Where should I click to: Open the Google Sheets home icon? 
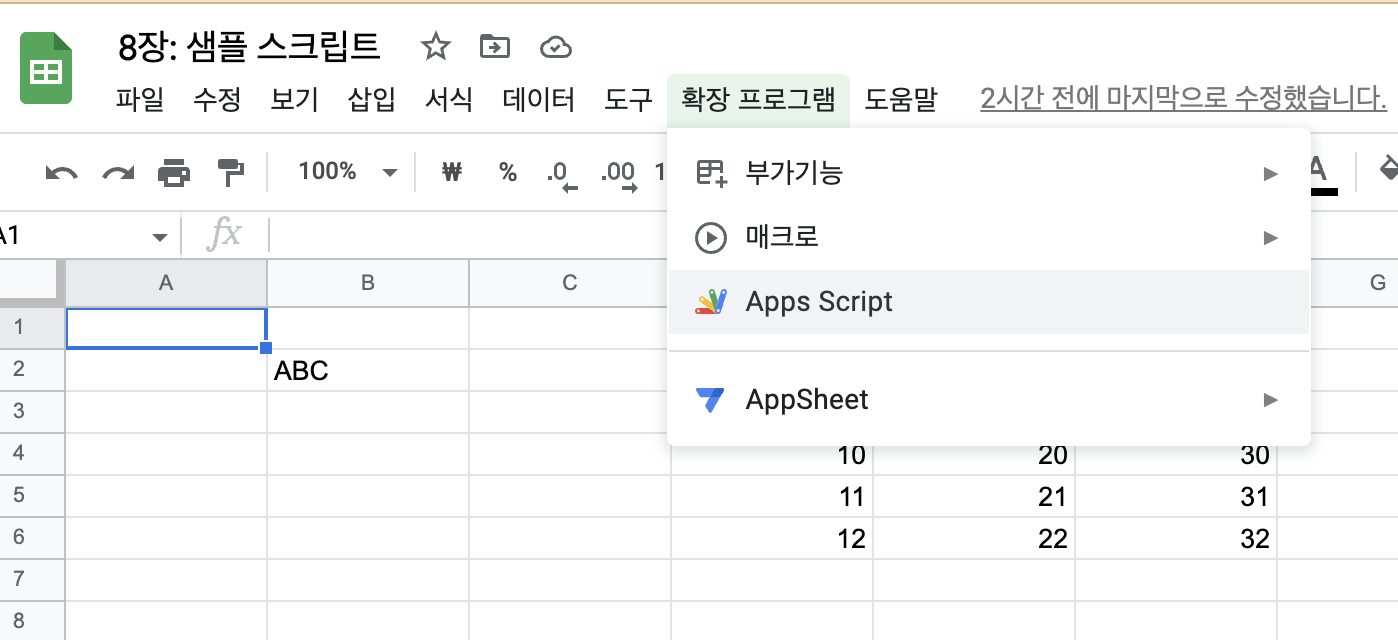point(46,68)
